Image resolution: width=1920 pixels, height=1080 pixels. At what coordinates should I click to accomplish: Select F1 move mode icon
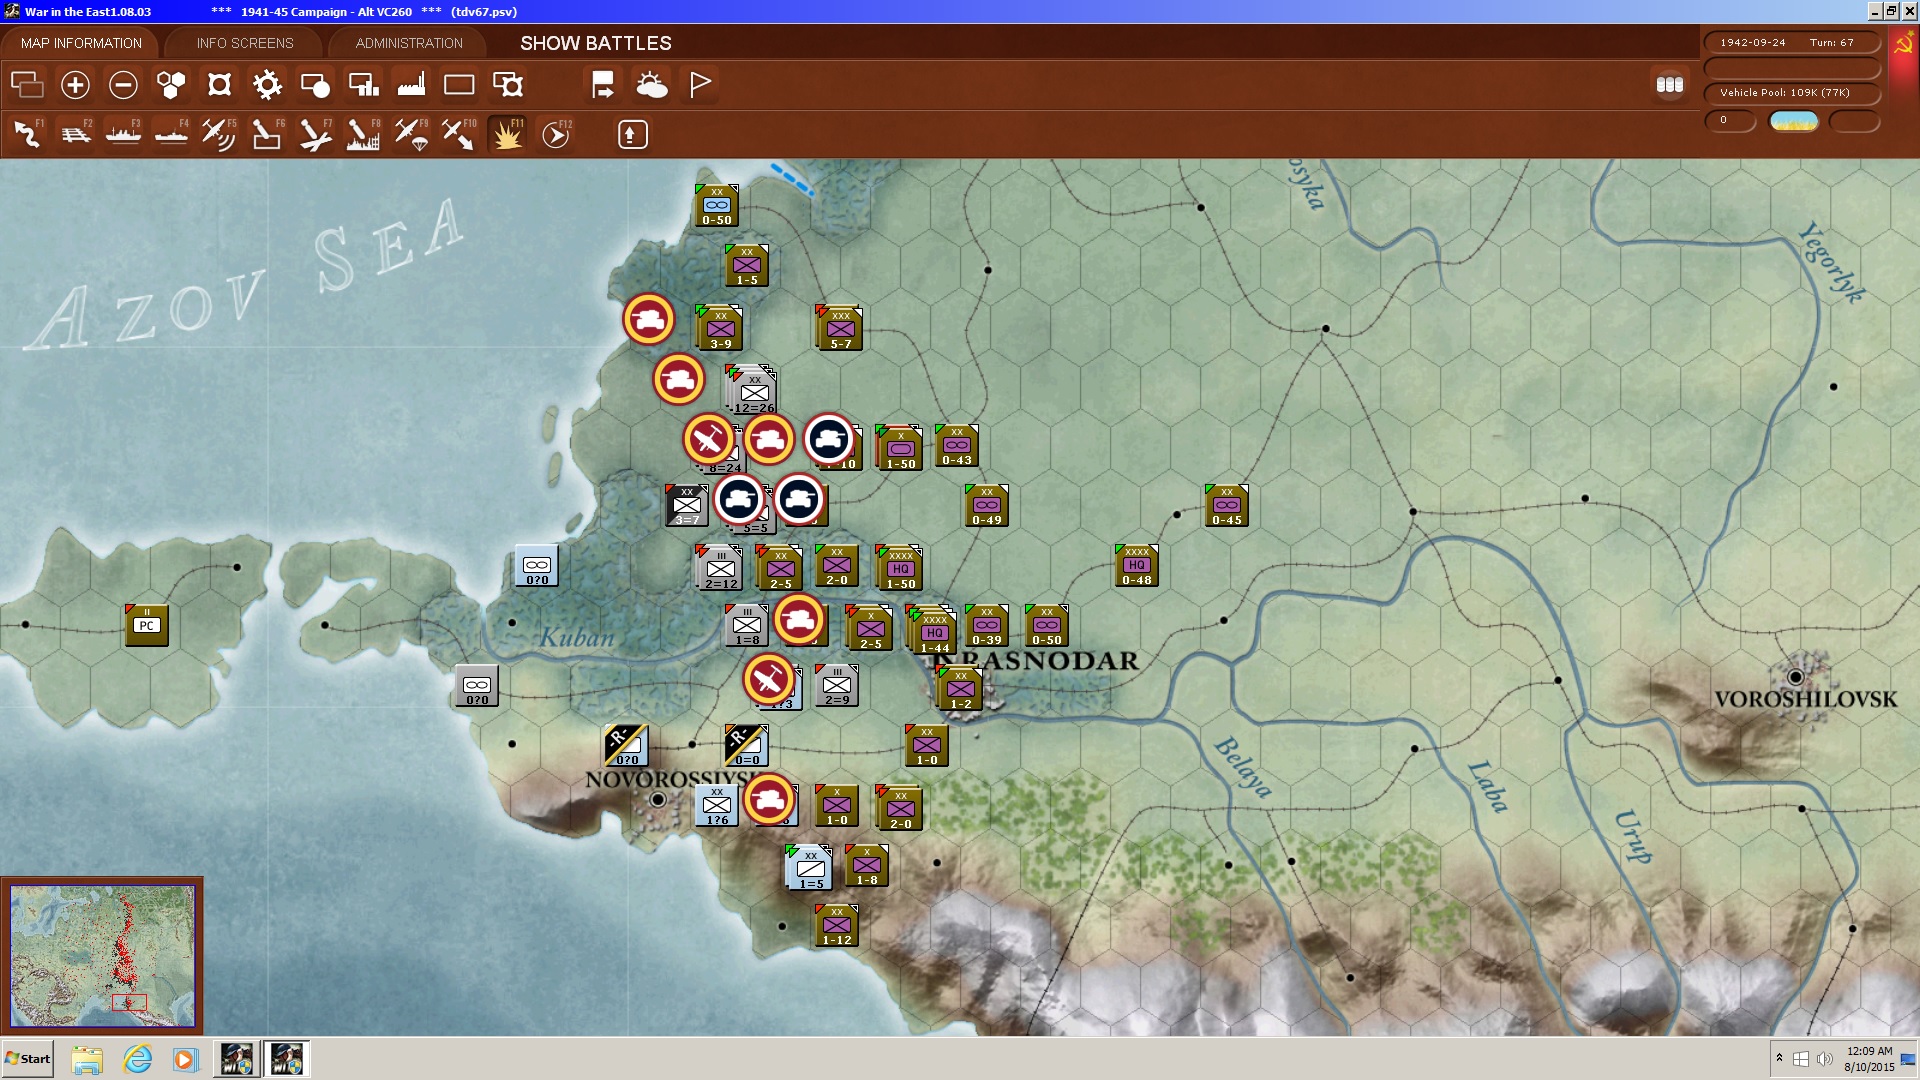click(27, 134)
